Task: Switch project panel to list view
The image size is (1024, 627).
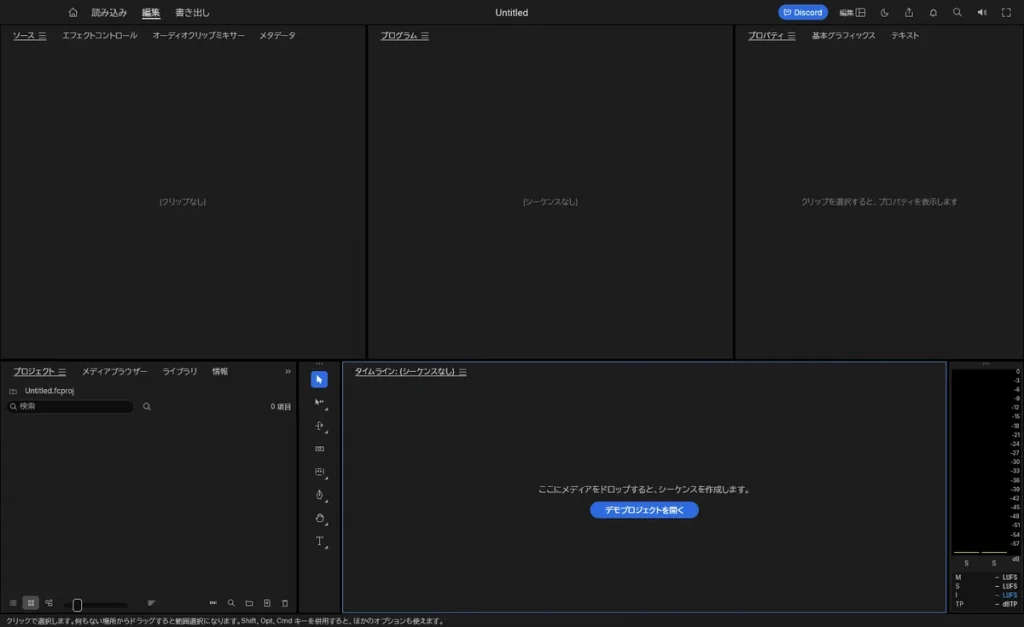Action: click(13, 603)
